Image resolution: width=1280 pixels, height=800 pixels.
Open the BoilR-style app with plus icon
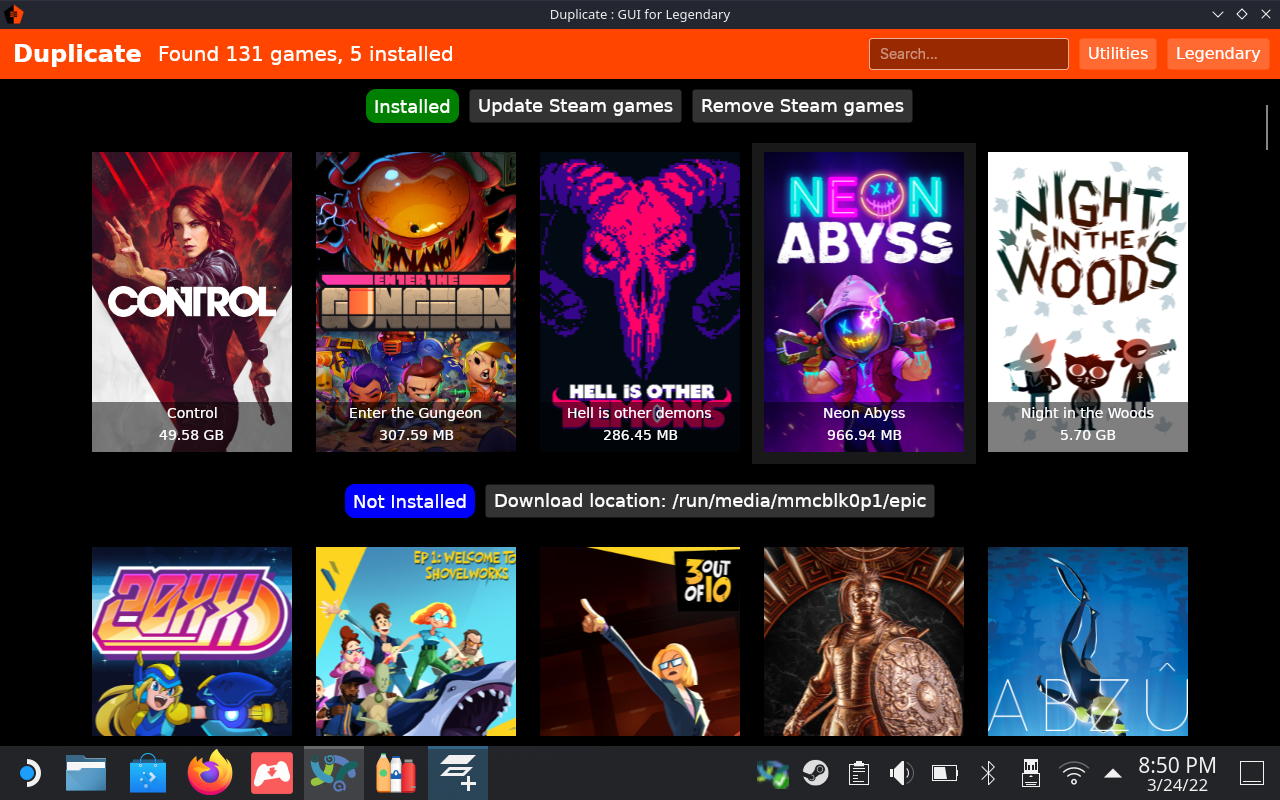(x=458, y=773)
